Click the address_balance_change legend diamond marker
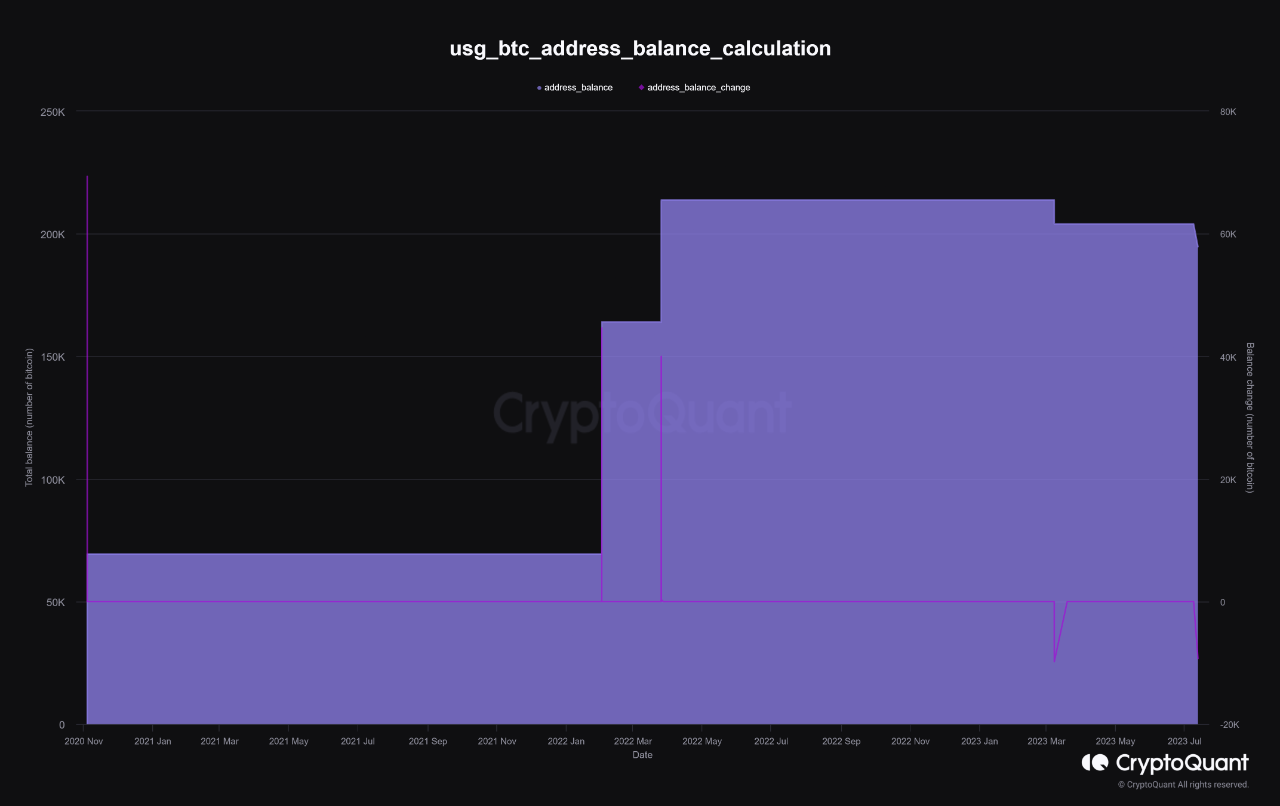The image size is (1280, 806). pos(641,87)
